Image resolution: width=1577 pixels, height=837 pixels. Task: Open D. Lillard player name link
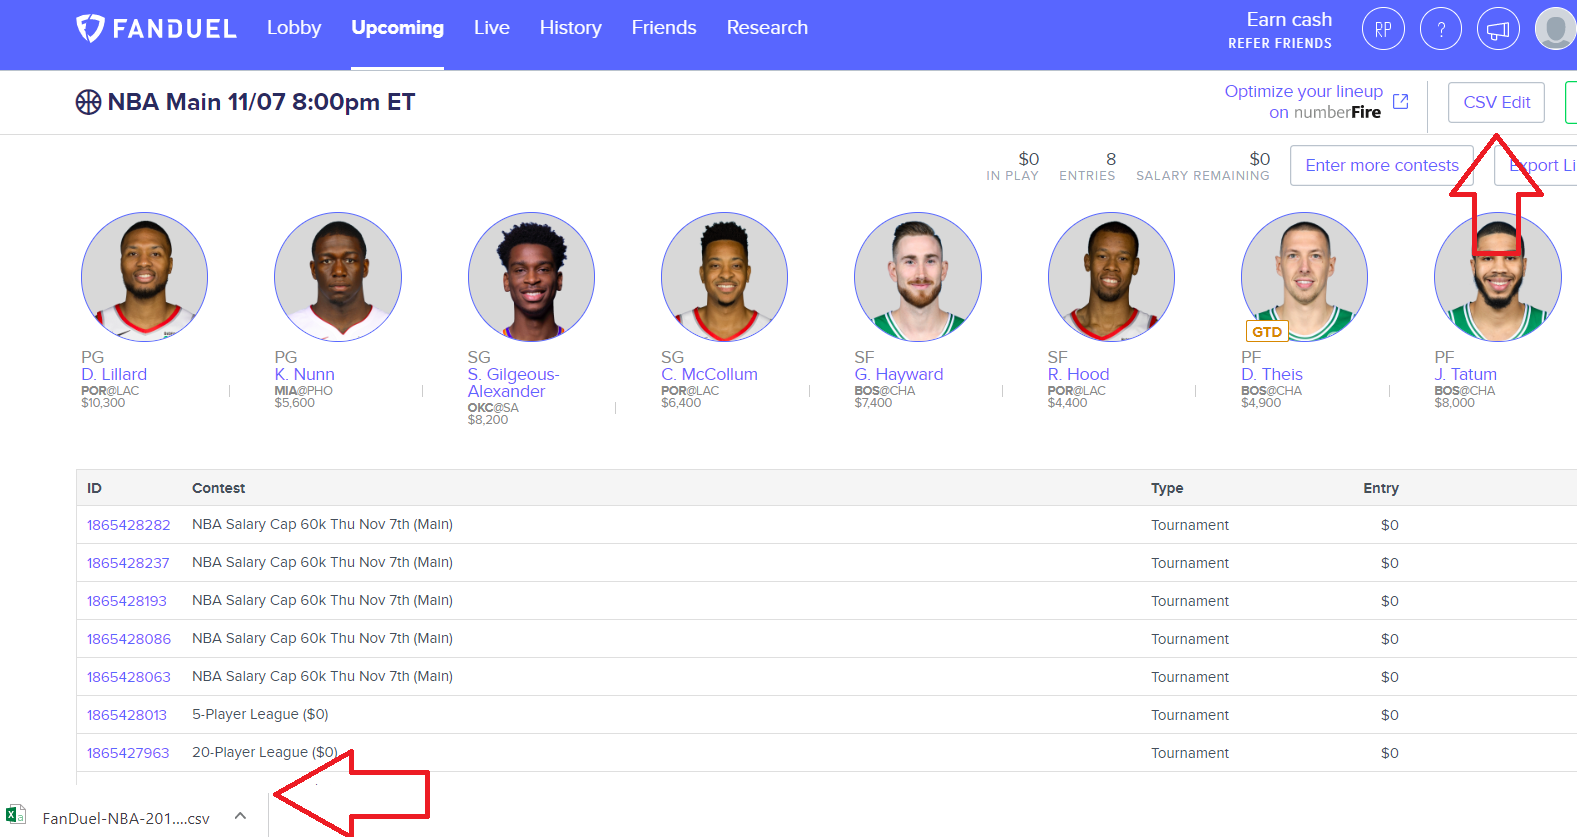(114, 374)
